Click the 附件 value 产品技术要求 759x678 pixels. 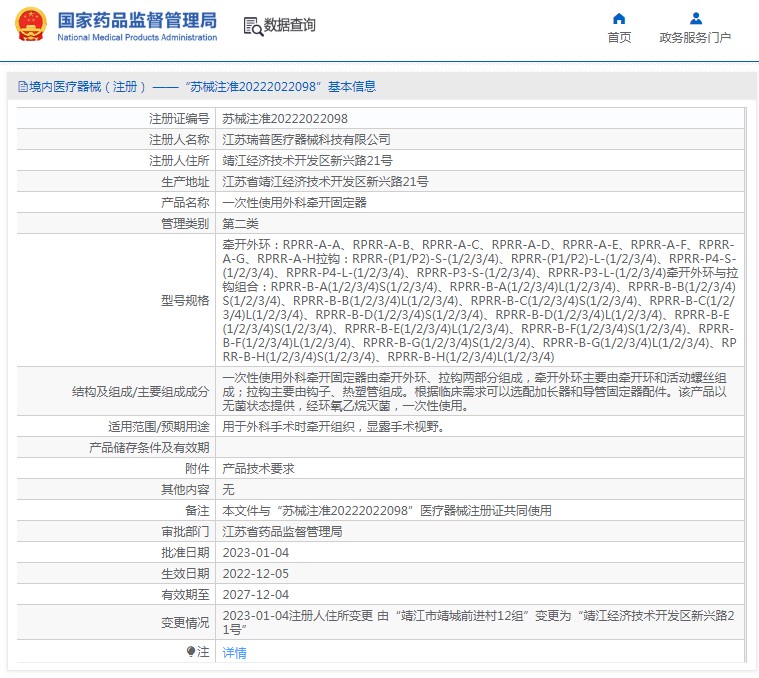(x=258, y=468)
